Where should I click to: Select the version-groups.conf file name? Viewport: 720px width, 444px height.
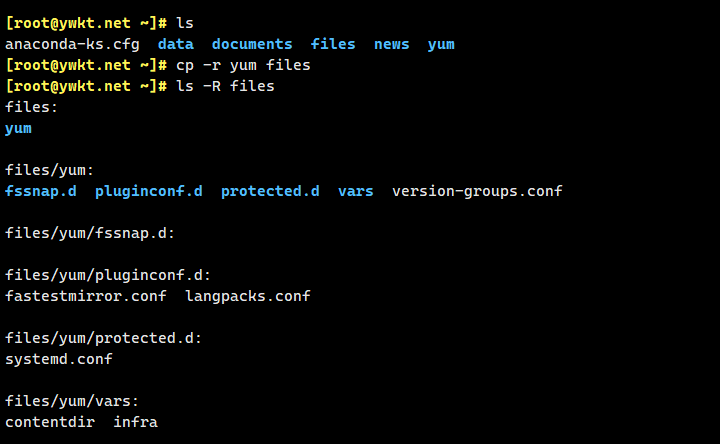point(477,191)
